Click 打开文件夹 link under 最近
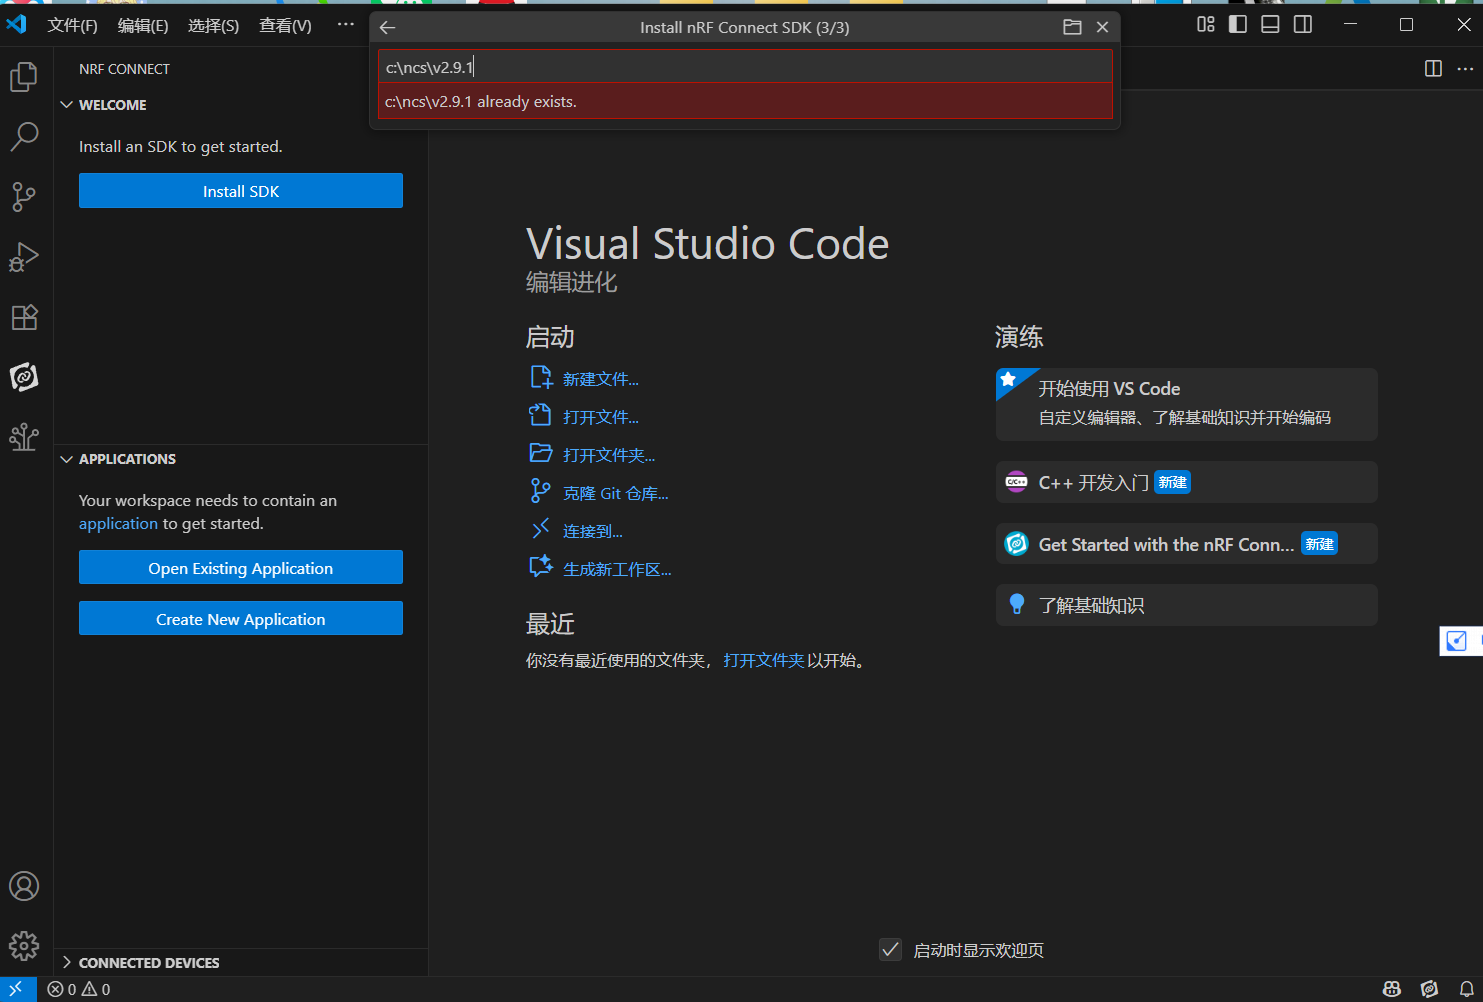The image size is (1483, 1002). [x=764, y=661]
